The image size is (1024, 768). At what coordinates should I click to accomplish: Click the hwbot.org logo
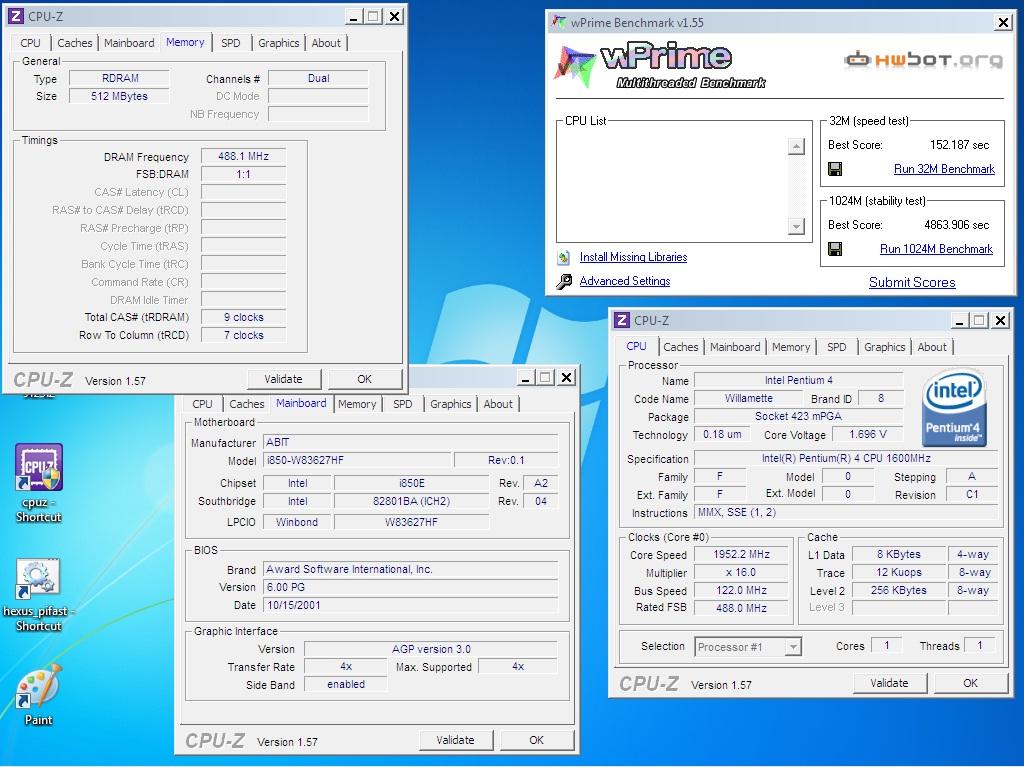click(x=923, y=60)
